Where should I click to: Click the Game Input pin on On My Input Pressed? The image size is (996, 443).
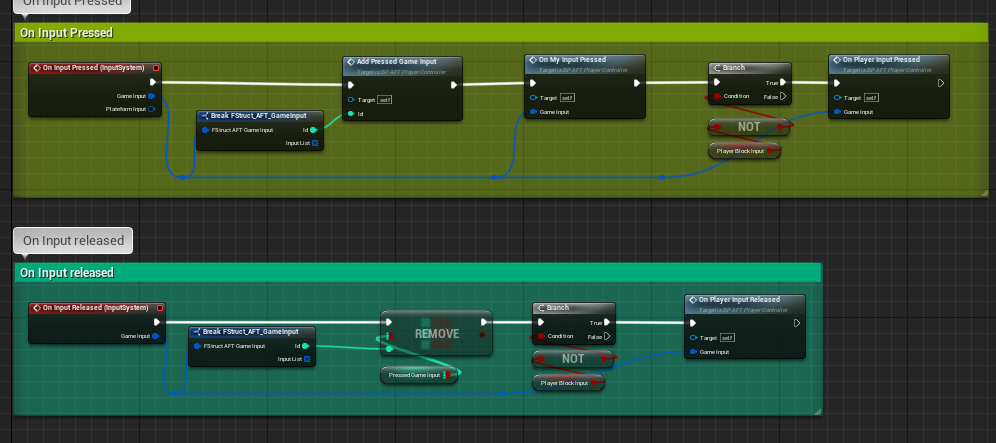[x=533, y=113]
